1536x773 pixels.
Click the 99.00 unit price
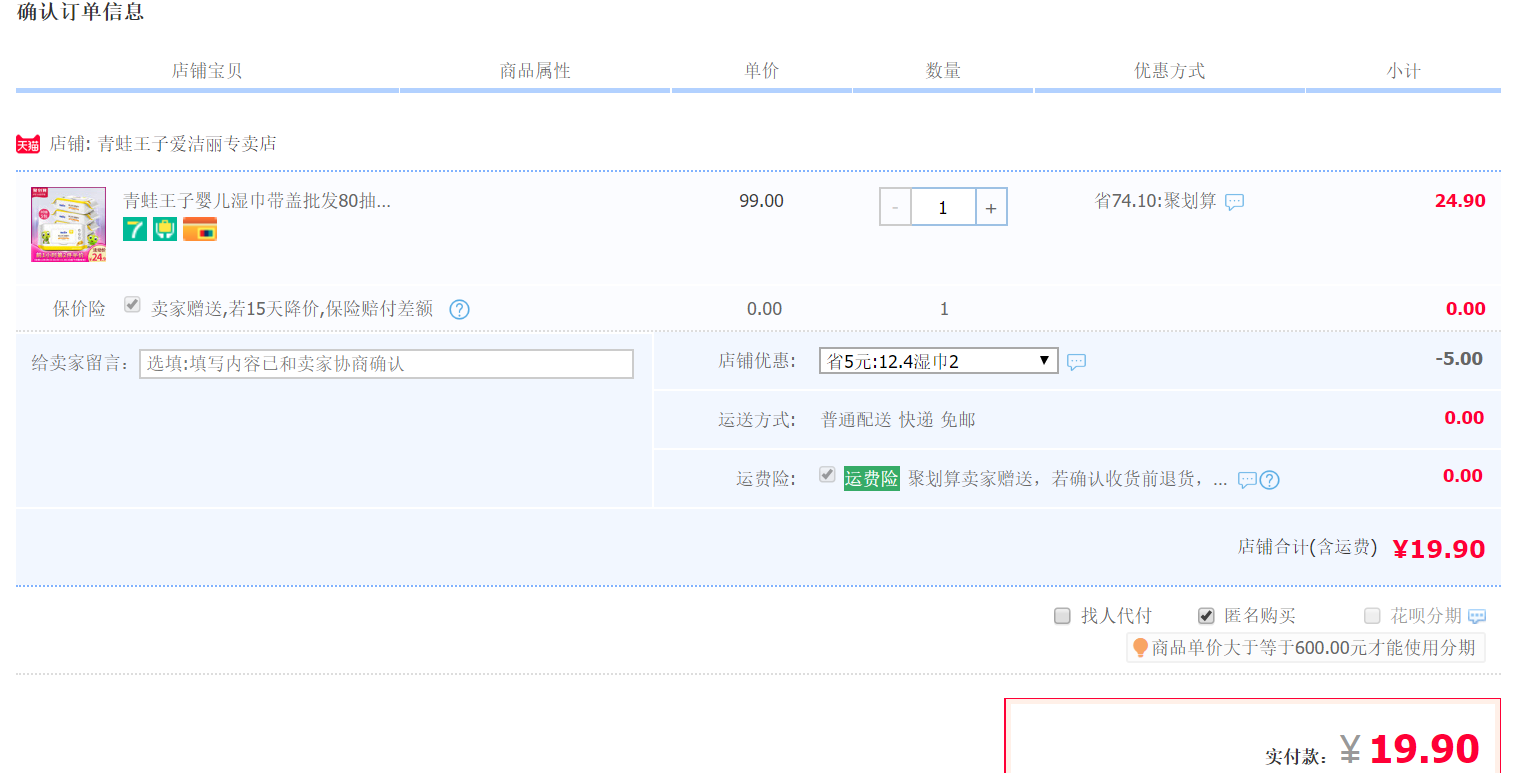pyautogui.click(x=761, y=201)
